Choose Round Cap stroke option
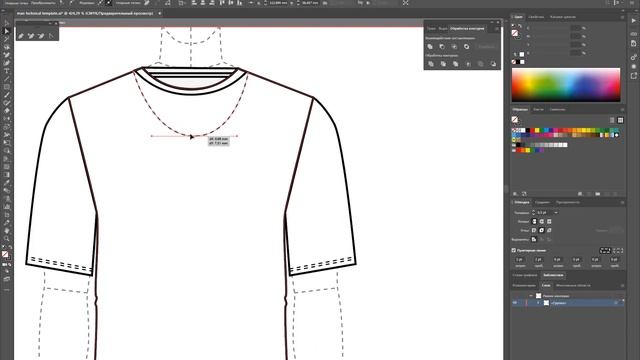Image resolution: width=640 pixels, height=360 pixels. click(542, 221)
